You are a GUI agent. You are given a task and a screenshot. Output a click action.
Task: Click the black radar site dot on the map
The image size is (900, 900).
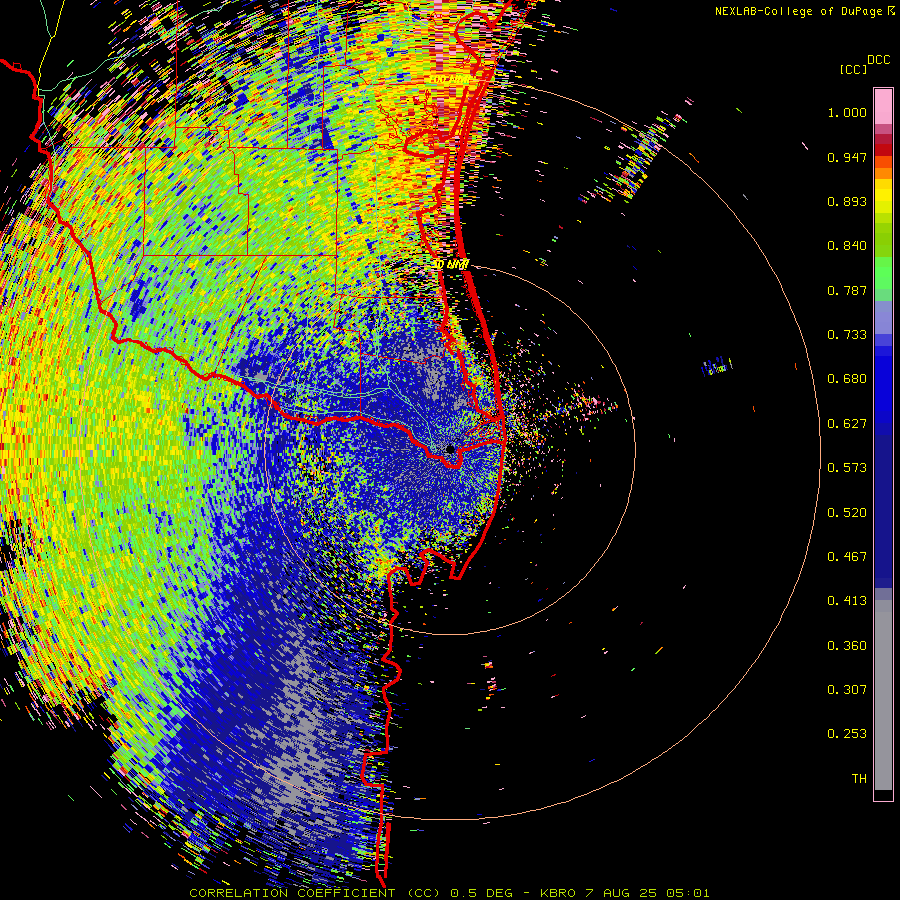[450, 449]
